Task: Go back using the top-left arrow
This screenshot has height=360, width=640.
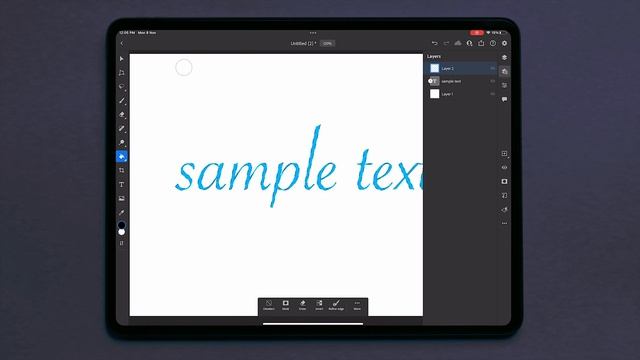Action: pos(122,43)
